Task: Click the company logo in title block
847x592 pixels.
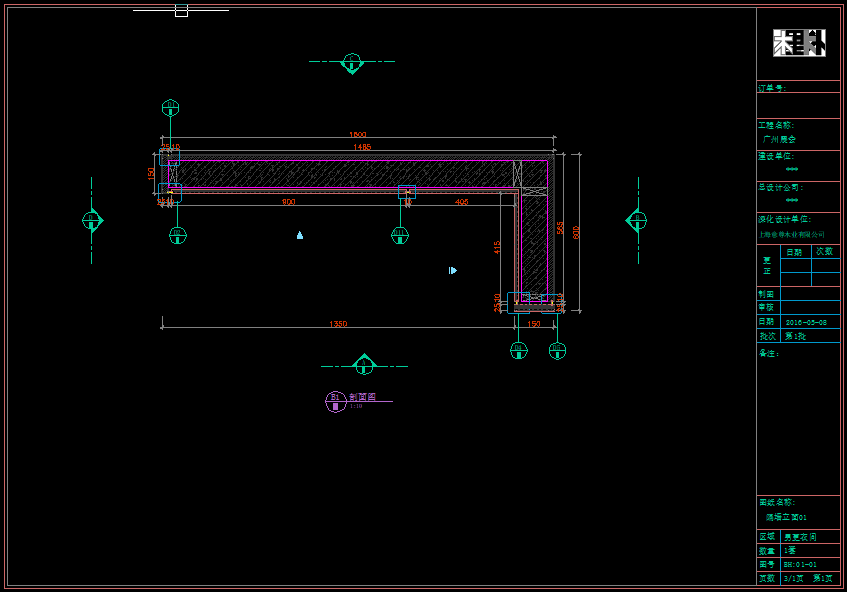Action: click(x=799, y=43)
